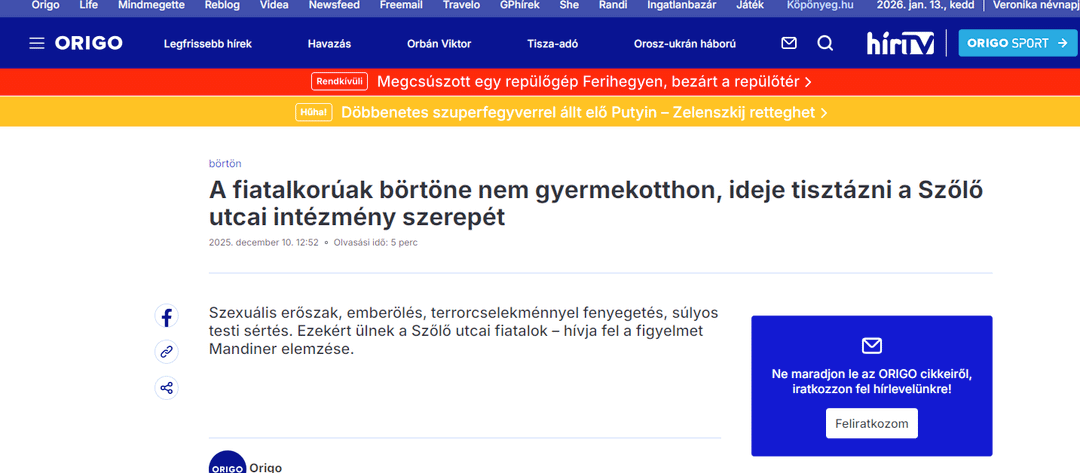The image size is (1080, 473).
Task: Go to Orosz-ukrán háború section
Action: 685,44
